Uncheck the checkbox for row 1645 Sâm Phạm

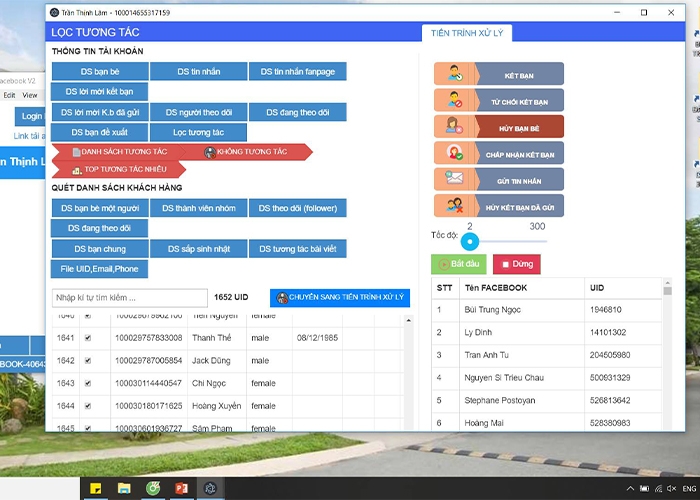[88, 428]
